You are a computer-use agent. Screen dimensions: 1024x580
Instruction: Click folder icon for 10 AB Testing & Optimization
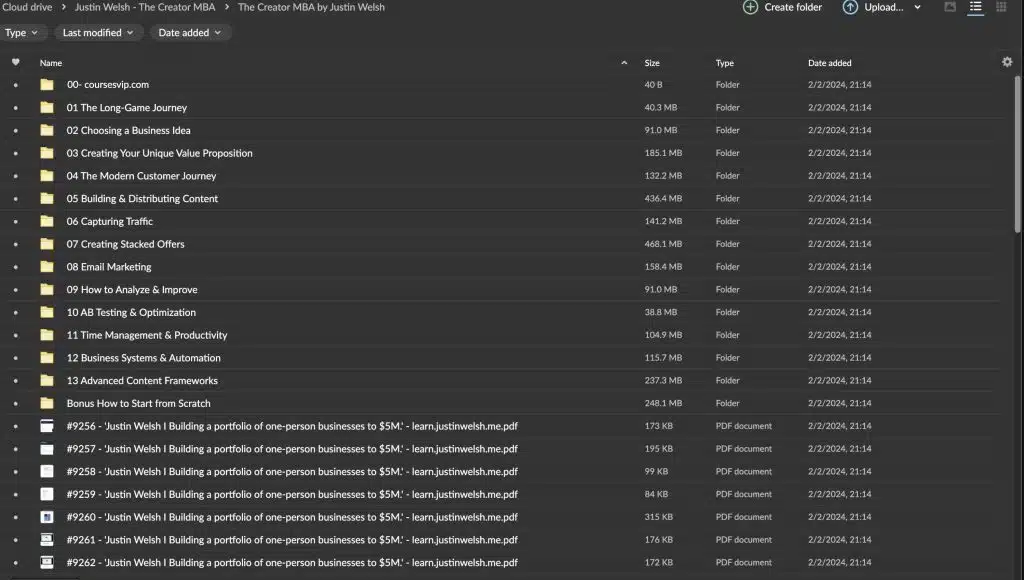click(x=47, y=312)
